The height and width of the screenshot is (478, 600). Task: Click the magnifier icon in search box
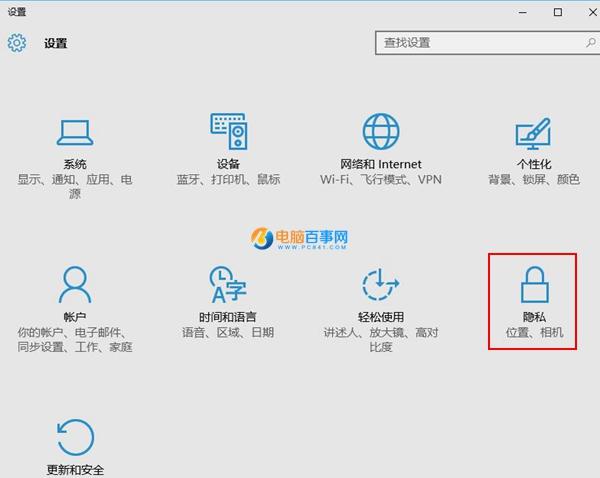(590, 42)
